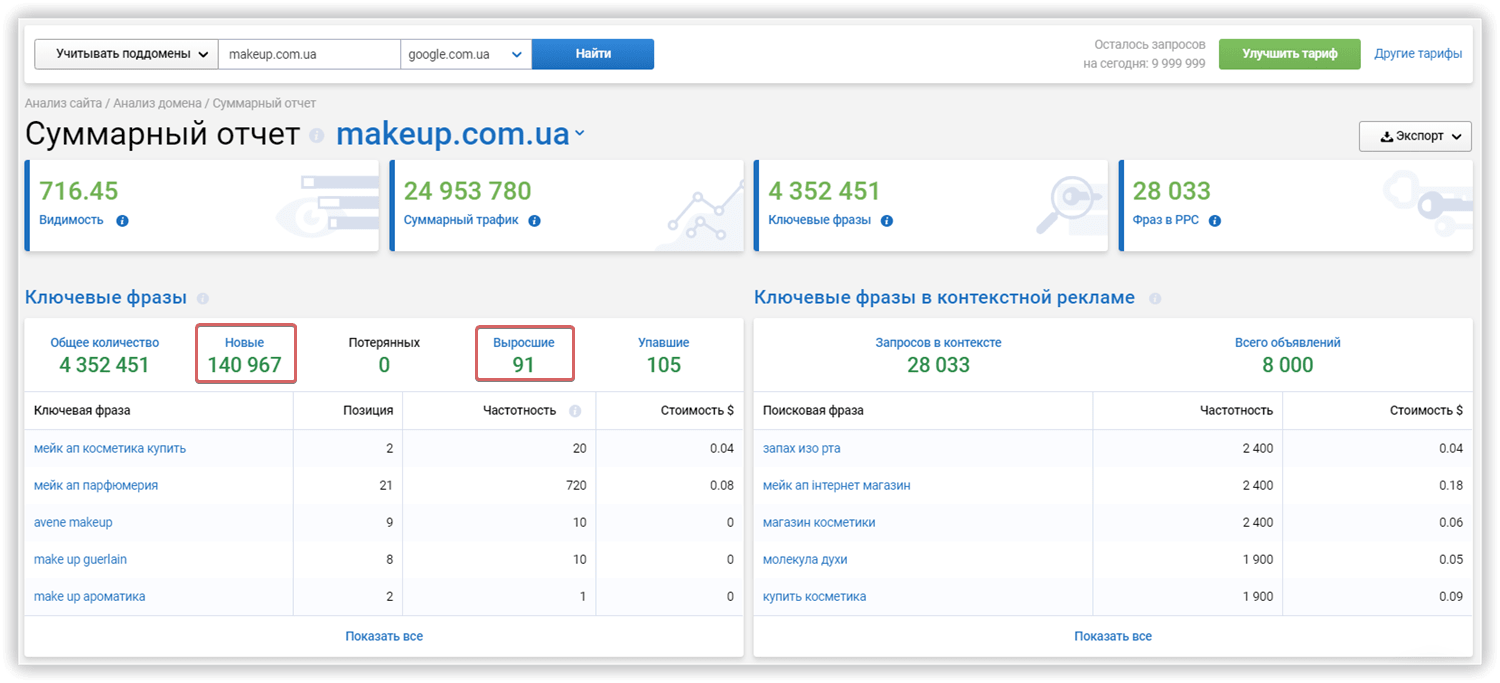Open keyword avene makeup

coord(73,522)
